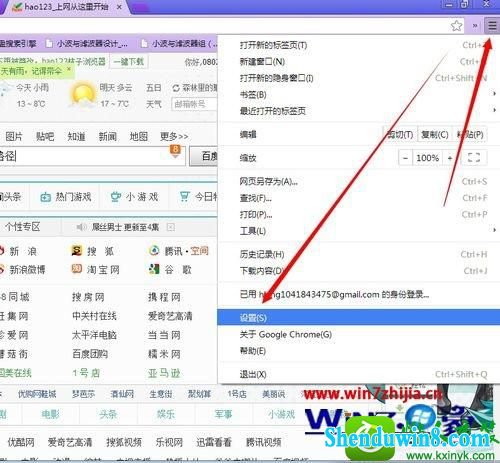Viewport: 500px width, 463px height.
Task: Open '关于 Google Chrome(G)' menu item
Action: (358, 334)
